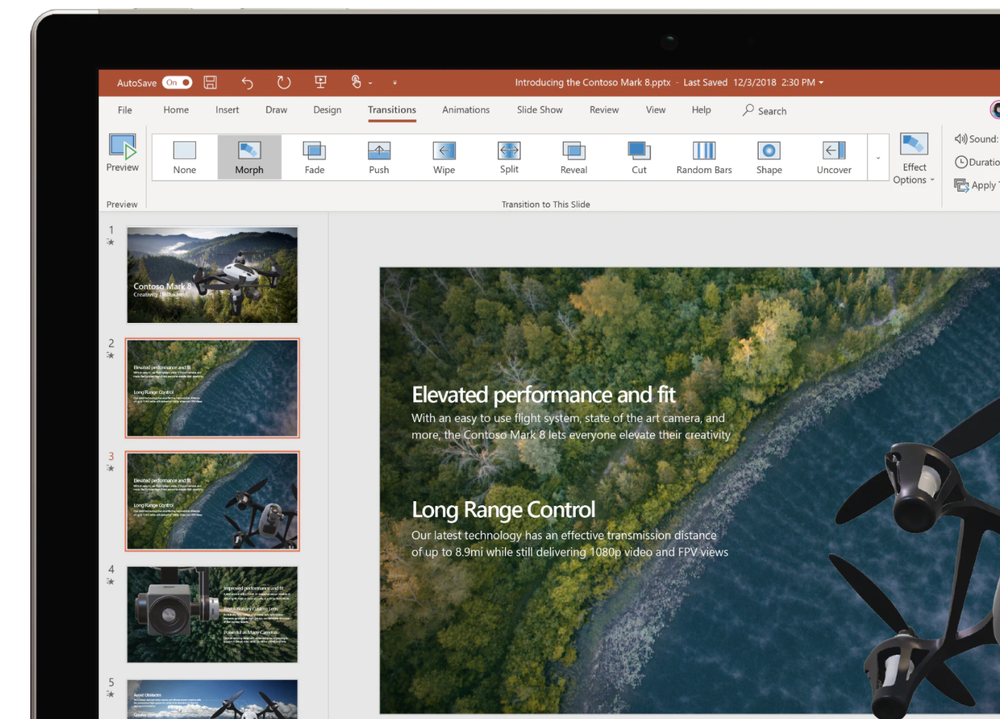Screen dimensions: 1000x719
Task: Apply the Random Bars transition
Action: [x=703, y=155]
